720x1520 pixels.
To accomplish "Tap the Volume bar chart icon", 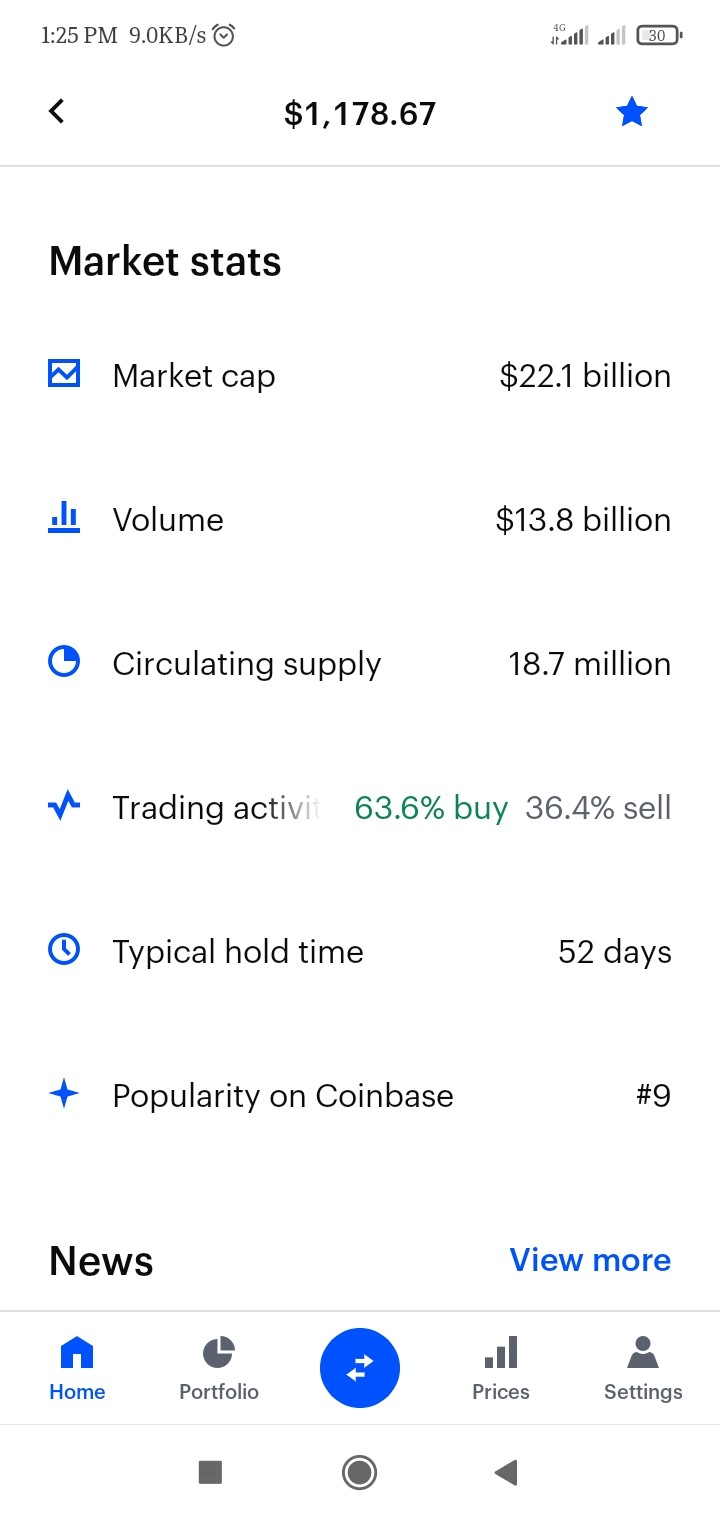I will point(64,518).
